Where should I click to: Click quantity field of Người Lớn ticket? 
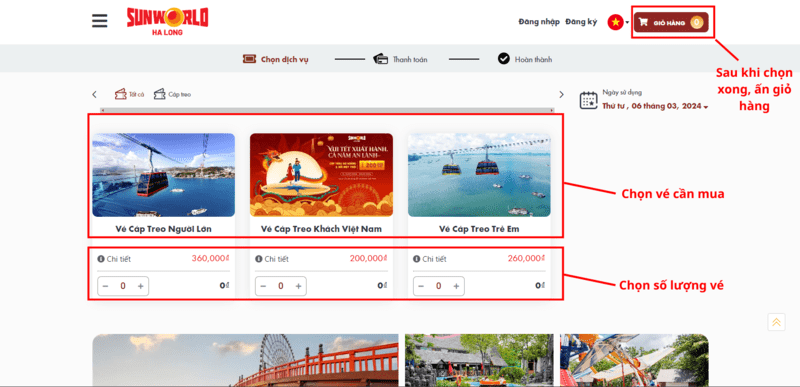coord(123,286)
